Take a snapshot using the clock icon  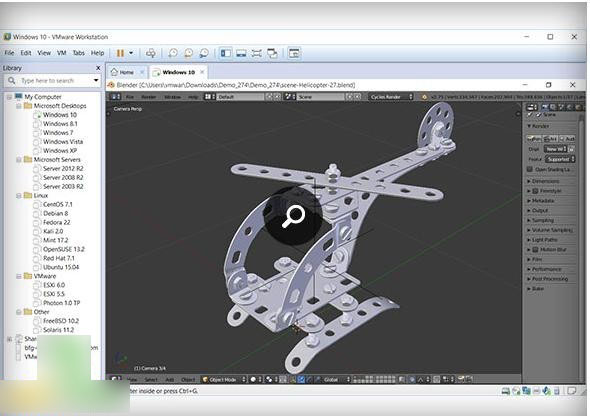[173, 53]
